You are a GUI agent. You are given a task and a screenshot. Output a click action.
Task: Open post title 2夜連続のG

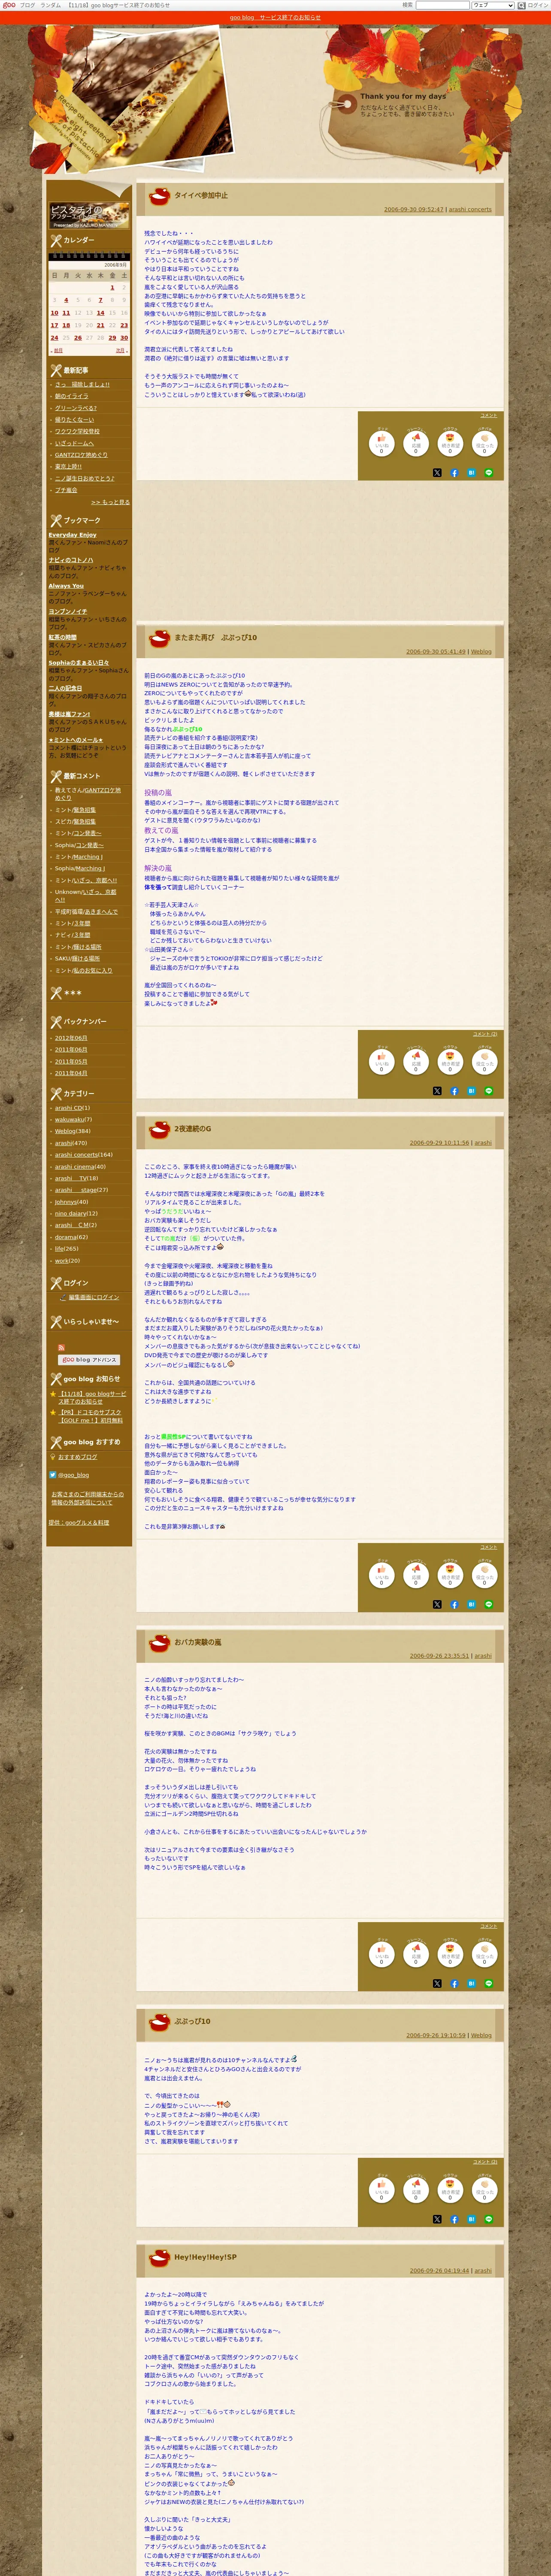pyautogui.click(x=193, y=1129)
